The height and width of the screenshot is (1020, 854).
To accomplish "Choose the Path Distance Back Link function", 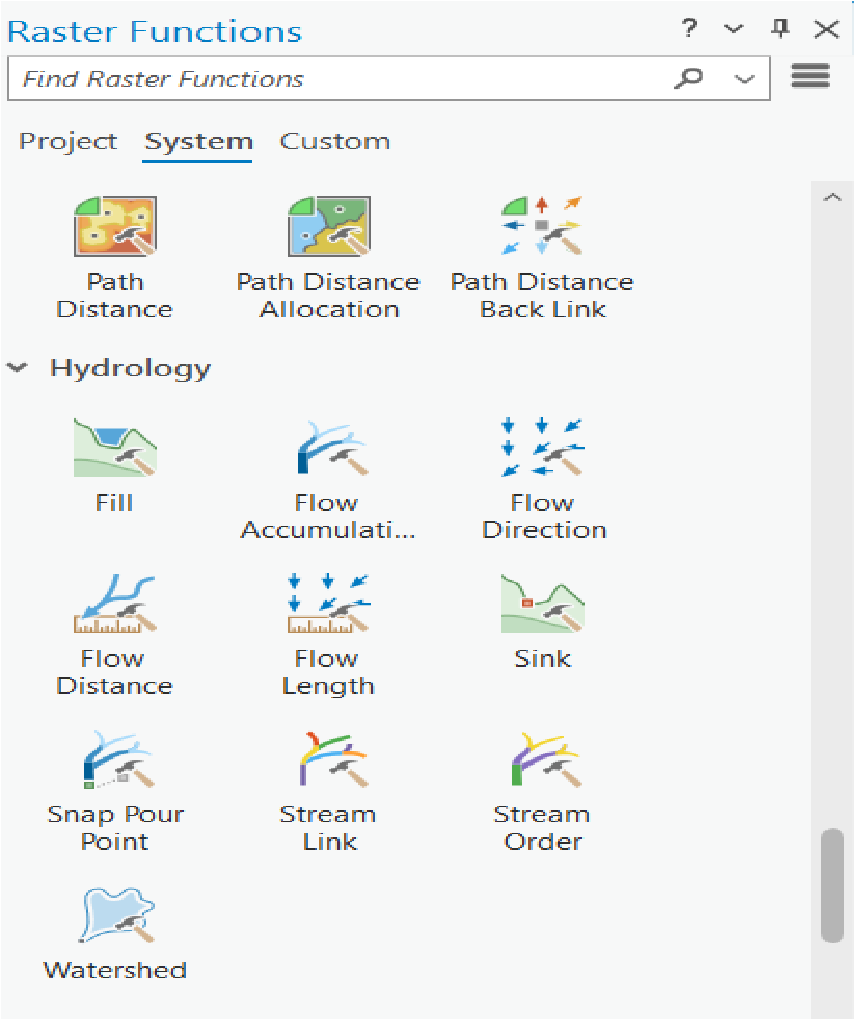I will 543,227.
